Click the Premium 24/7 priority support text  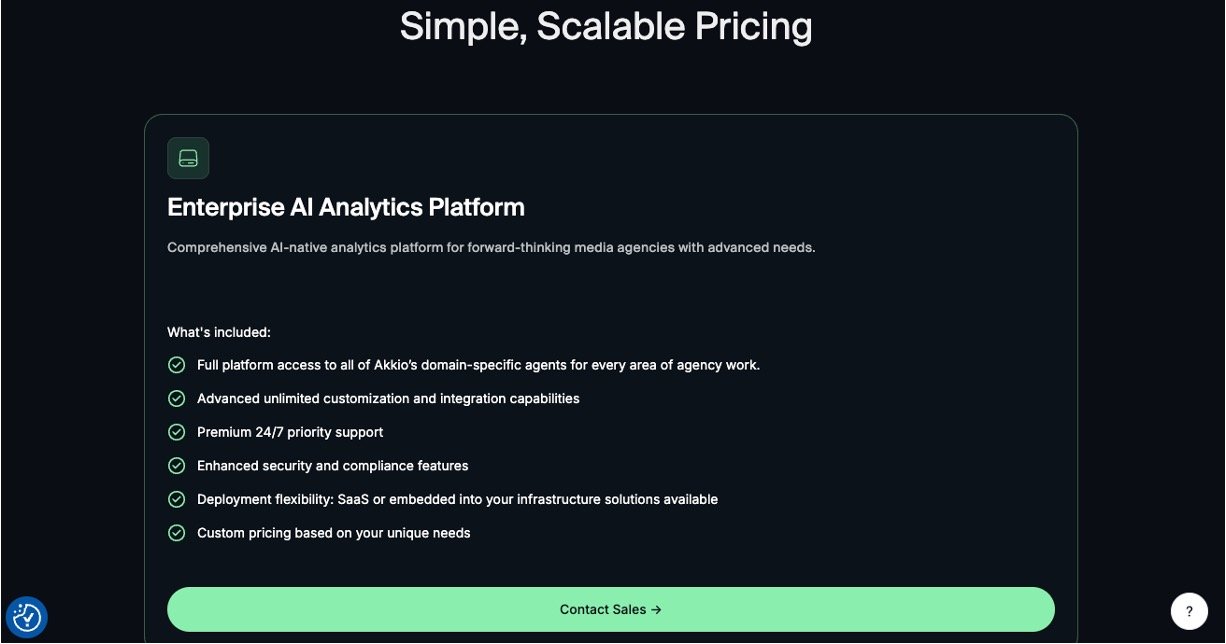[x=290, y=432]
